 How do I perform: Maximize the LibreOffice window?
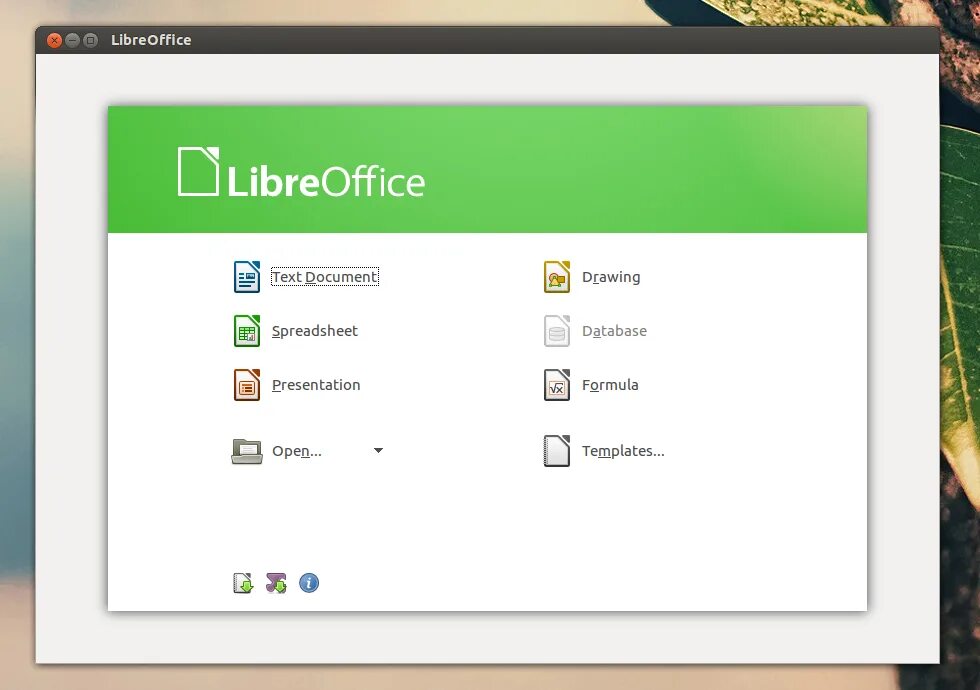tap(91, 41)
